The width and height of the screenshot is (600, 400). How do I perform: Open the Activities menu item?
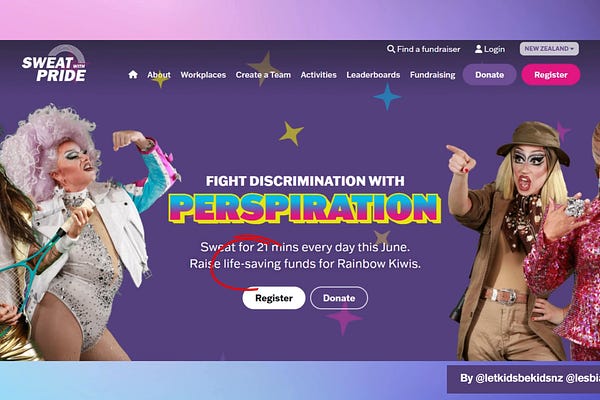(x=318, y=75)
